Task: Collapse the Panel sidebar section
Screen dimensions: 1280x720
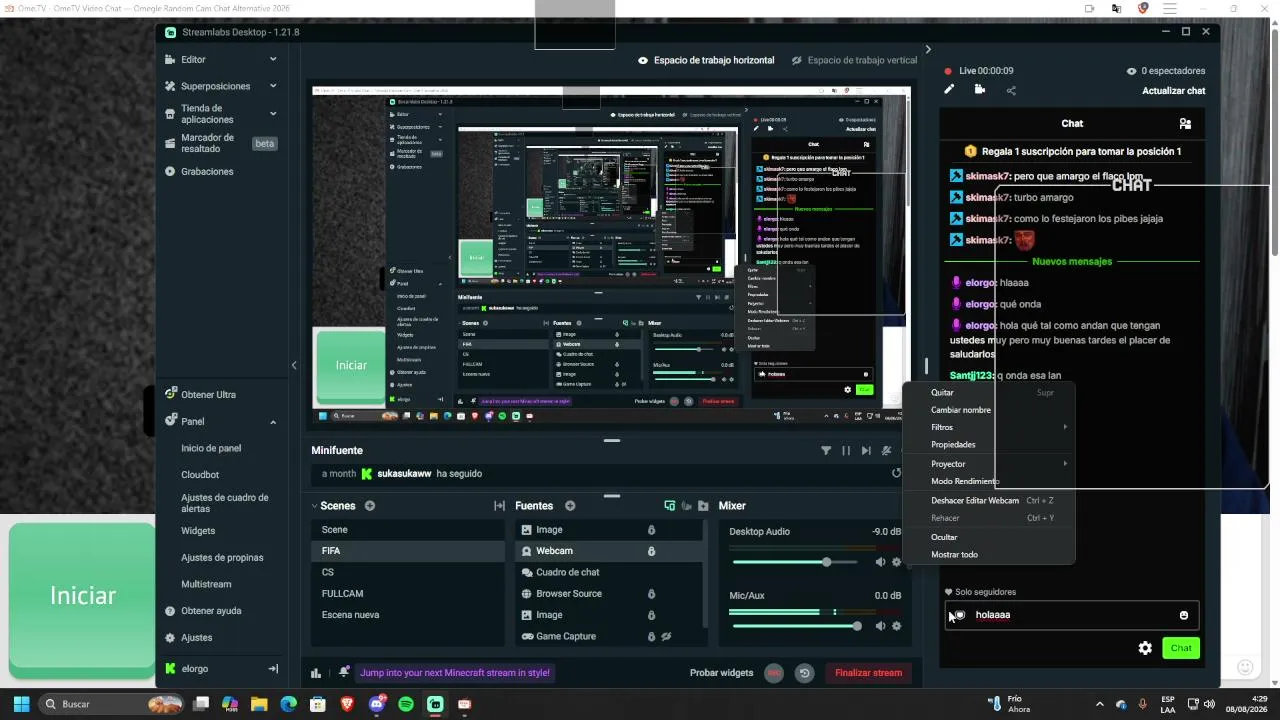Action: click(x=273, y=421)
